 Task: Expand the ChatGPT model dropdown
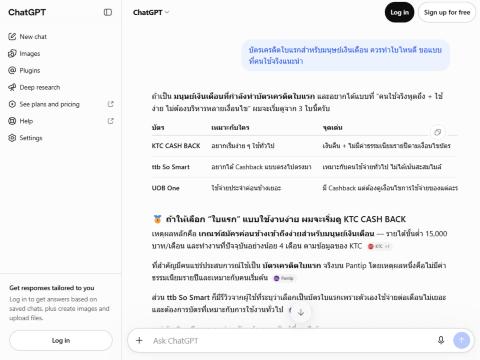click(151, 12)
